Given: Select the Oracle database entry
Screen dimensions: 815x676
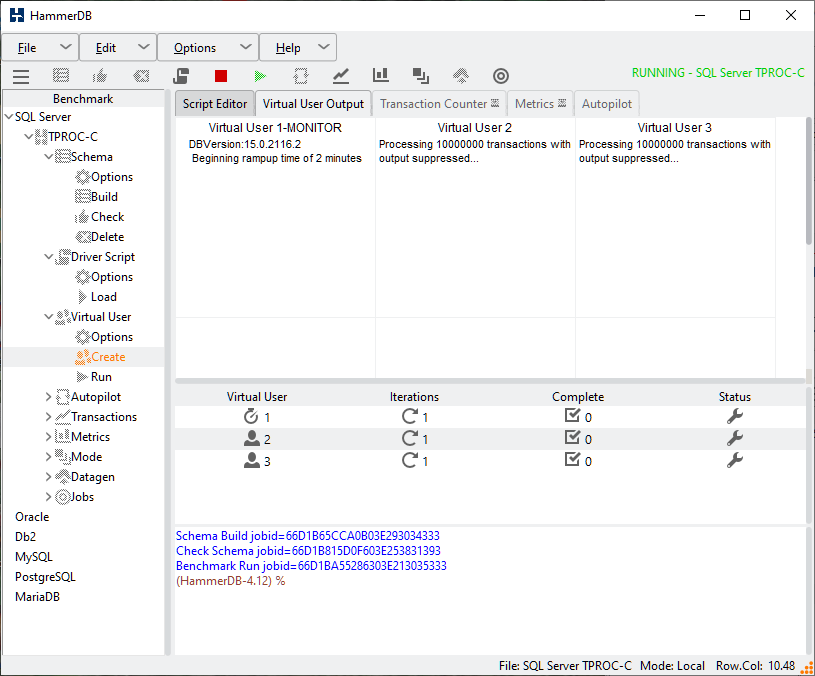Looking at the screenshot, I should point(32,517).
